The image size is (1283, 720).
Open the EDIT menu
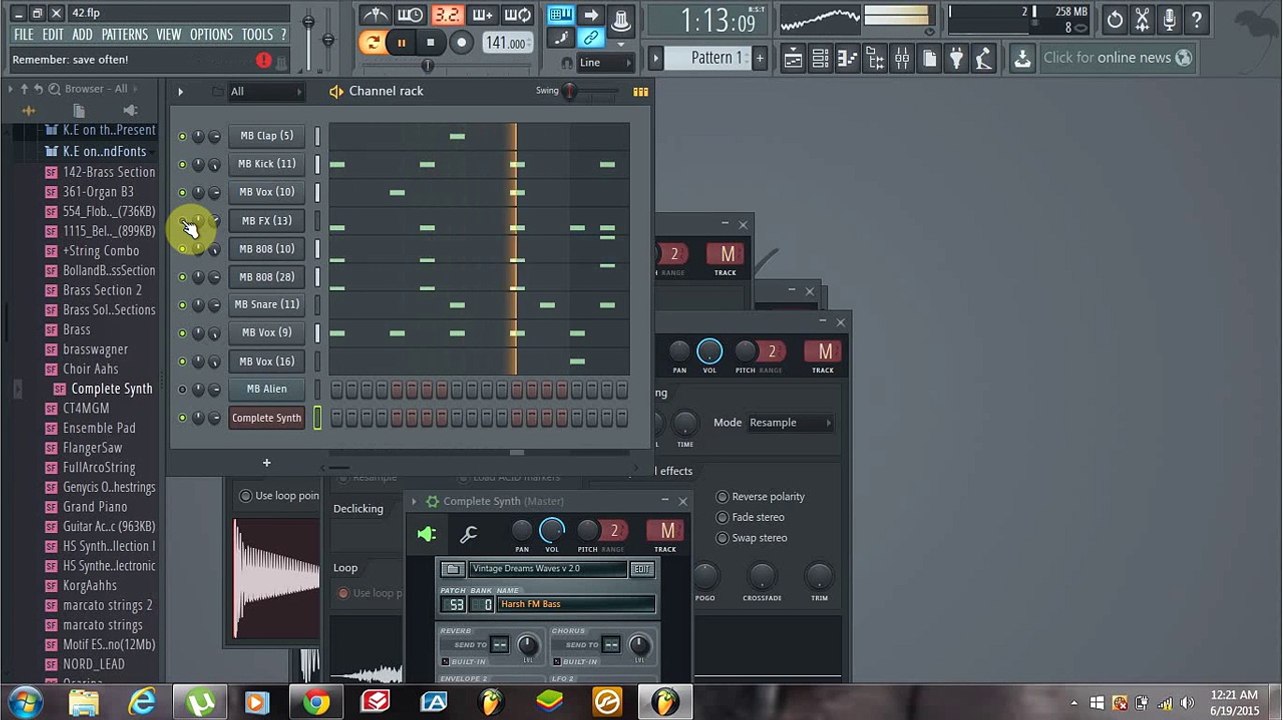pos(53,34)
